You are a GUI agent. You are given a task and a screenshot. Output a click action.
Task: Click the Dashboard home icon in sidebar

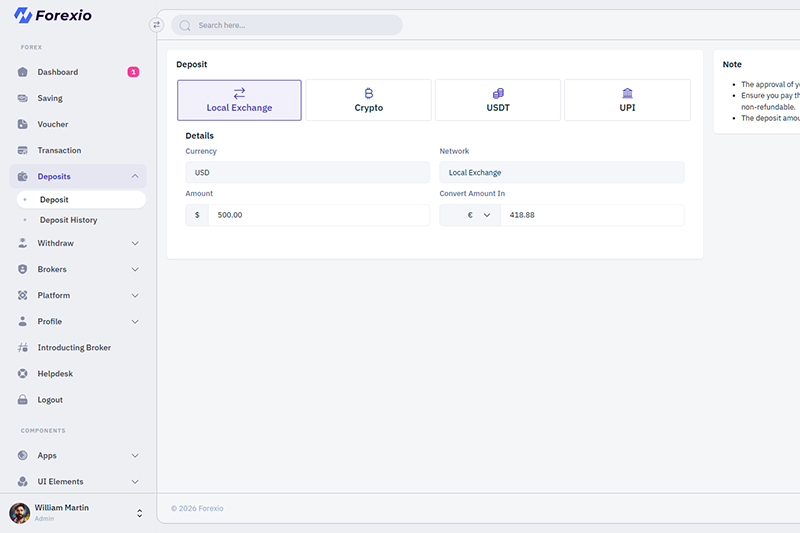pyautogui.click(x=23, y=72)
